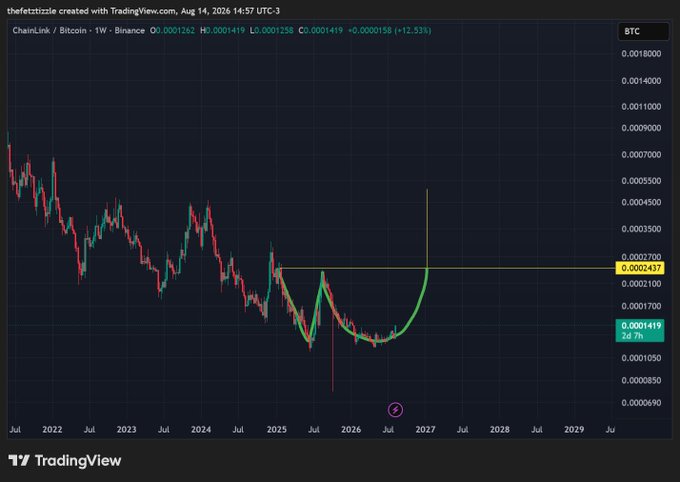Screen dimensions: 680x482
Task: Click the ChainLink / Bitcoin symbol title
Action: click(x=49, y=30)
